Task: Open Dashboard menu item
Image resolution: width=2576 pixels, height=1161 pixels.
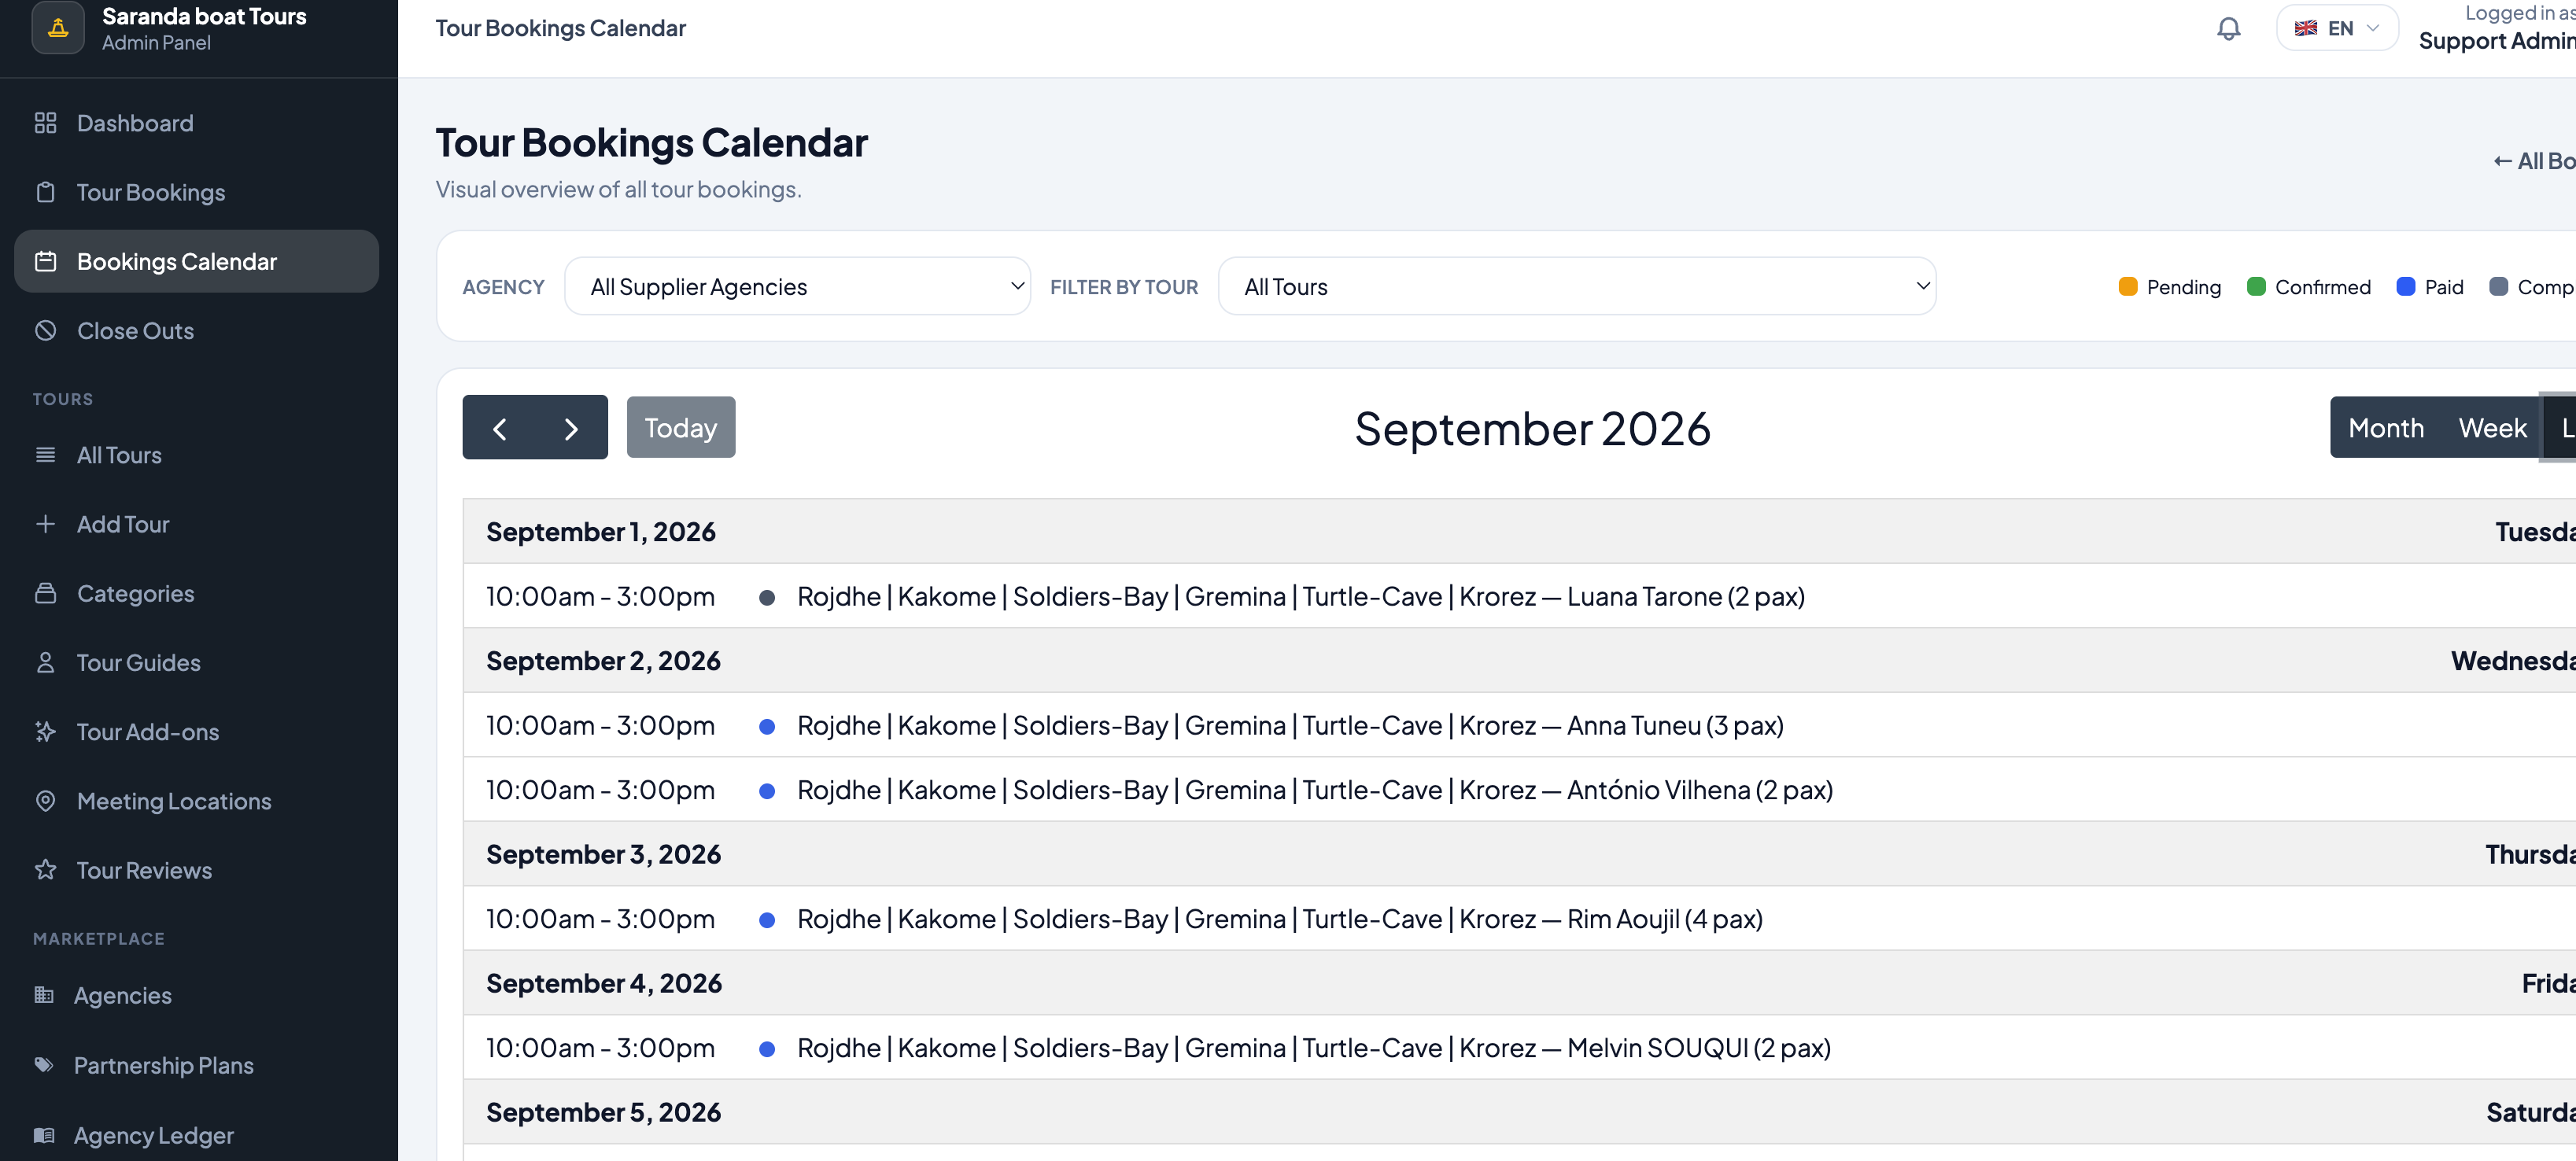Action: pyautogui.click(x=196, y=123)
